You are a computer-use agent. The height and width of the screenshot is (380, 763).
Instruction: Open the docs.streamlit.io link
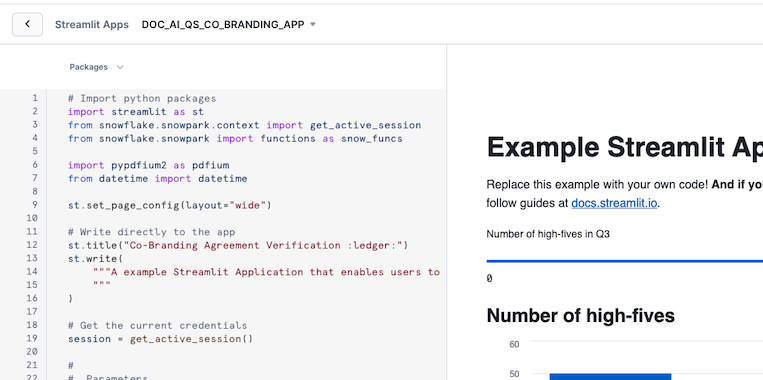(x=615, y=203)
